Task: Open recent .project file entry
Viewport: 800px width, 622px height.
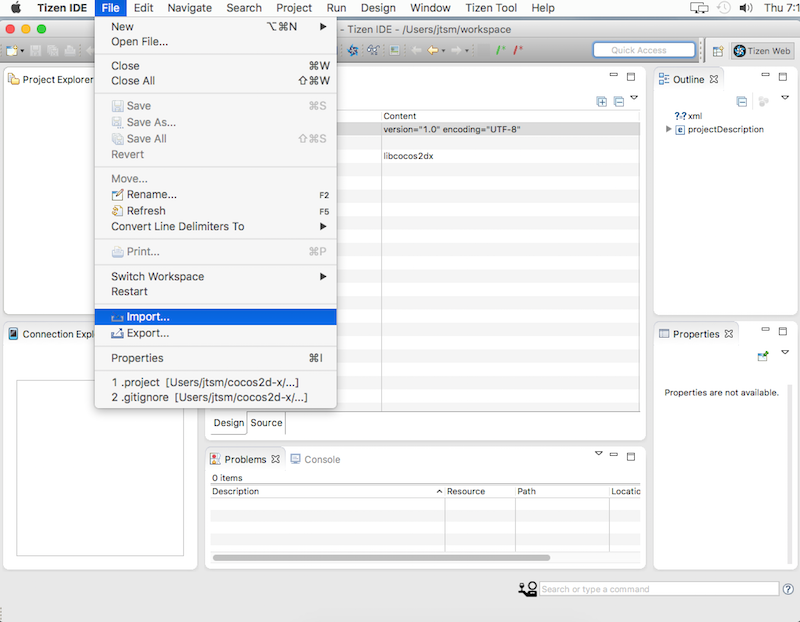Action: (x=205, y=382)
